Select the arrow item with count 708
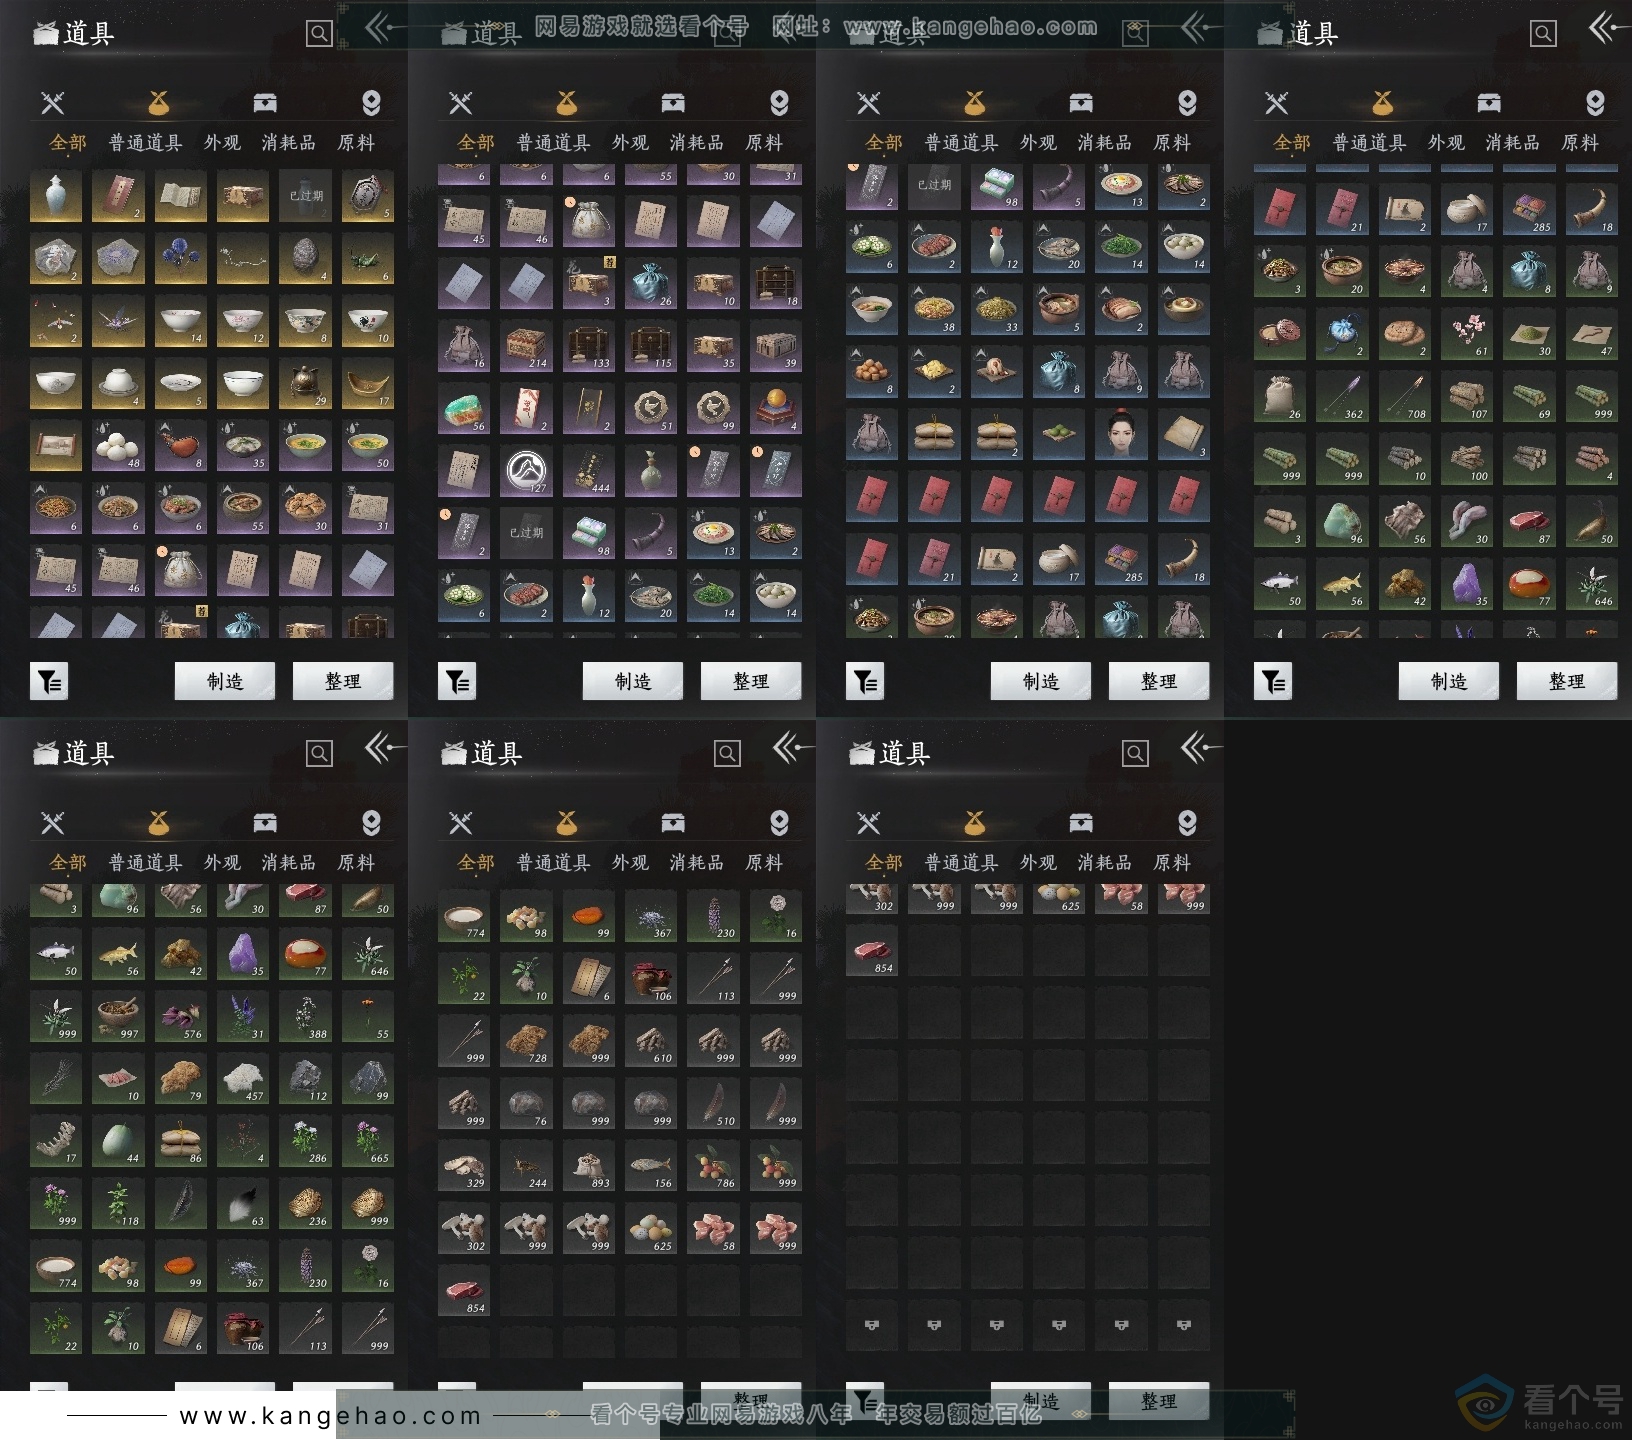 pyautogui.click(x=1404, y=396)
